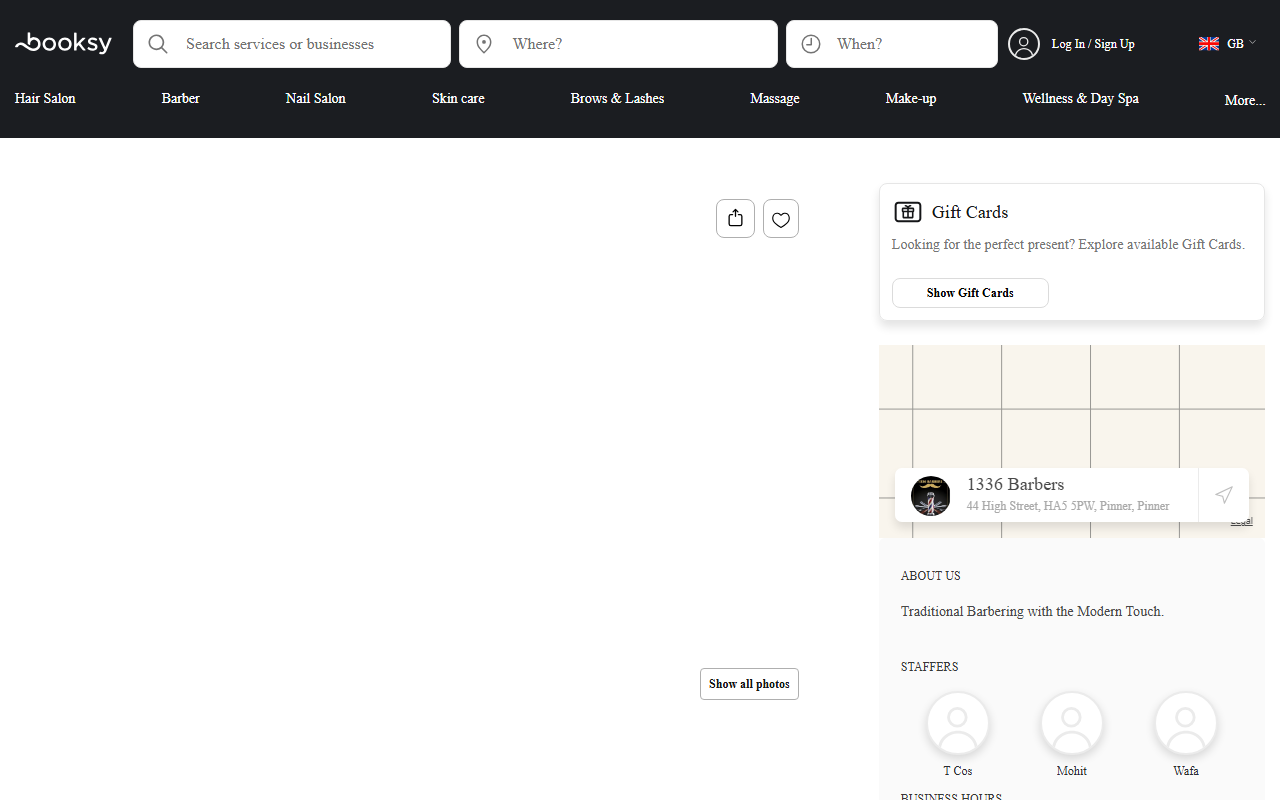Focus the Where? location field
Image resolution: width=1280 pixels, height=800 pixels.
click(x=618, y=44)
